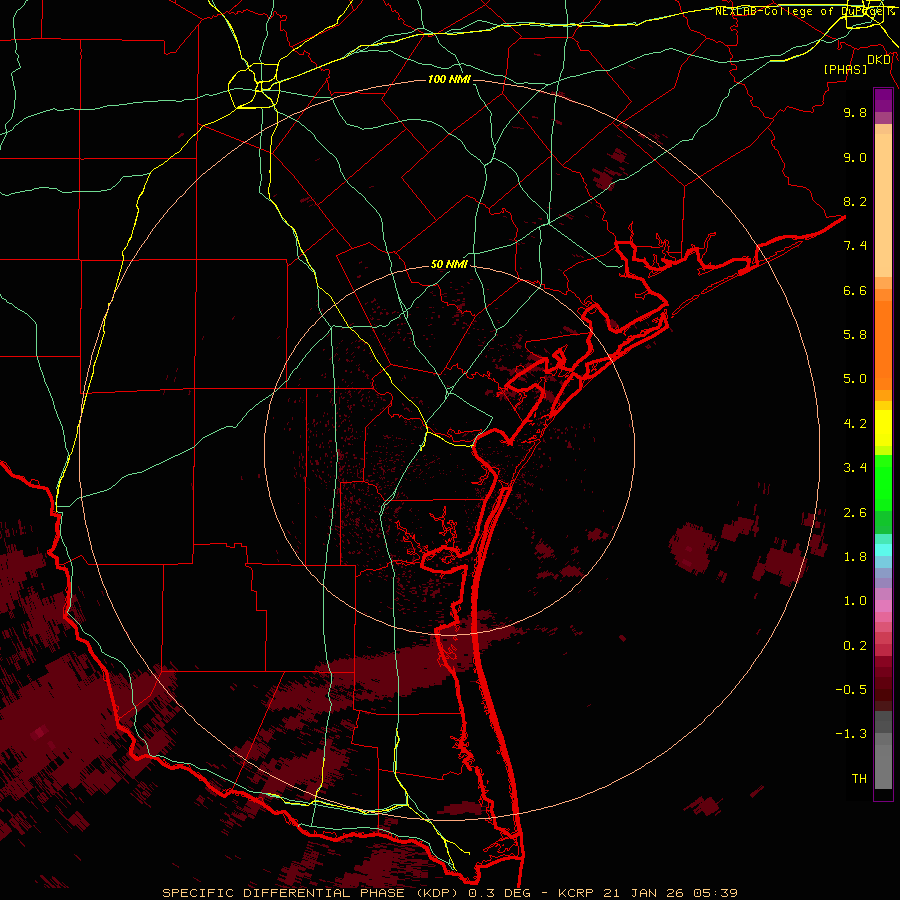The image size is (900, 900).
Task: Click the 1.0 scale label
Action: [855, 601]
